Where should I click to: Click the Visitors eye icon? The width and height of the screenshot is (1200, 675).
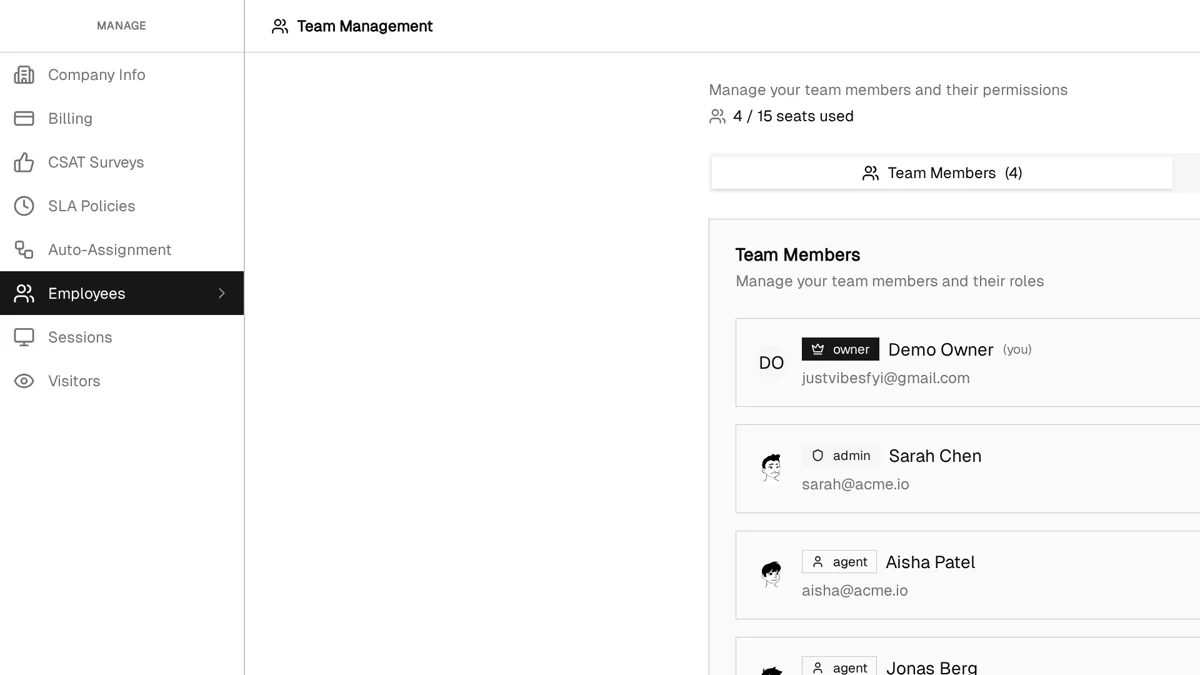(x=24, y=381)
